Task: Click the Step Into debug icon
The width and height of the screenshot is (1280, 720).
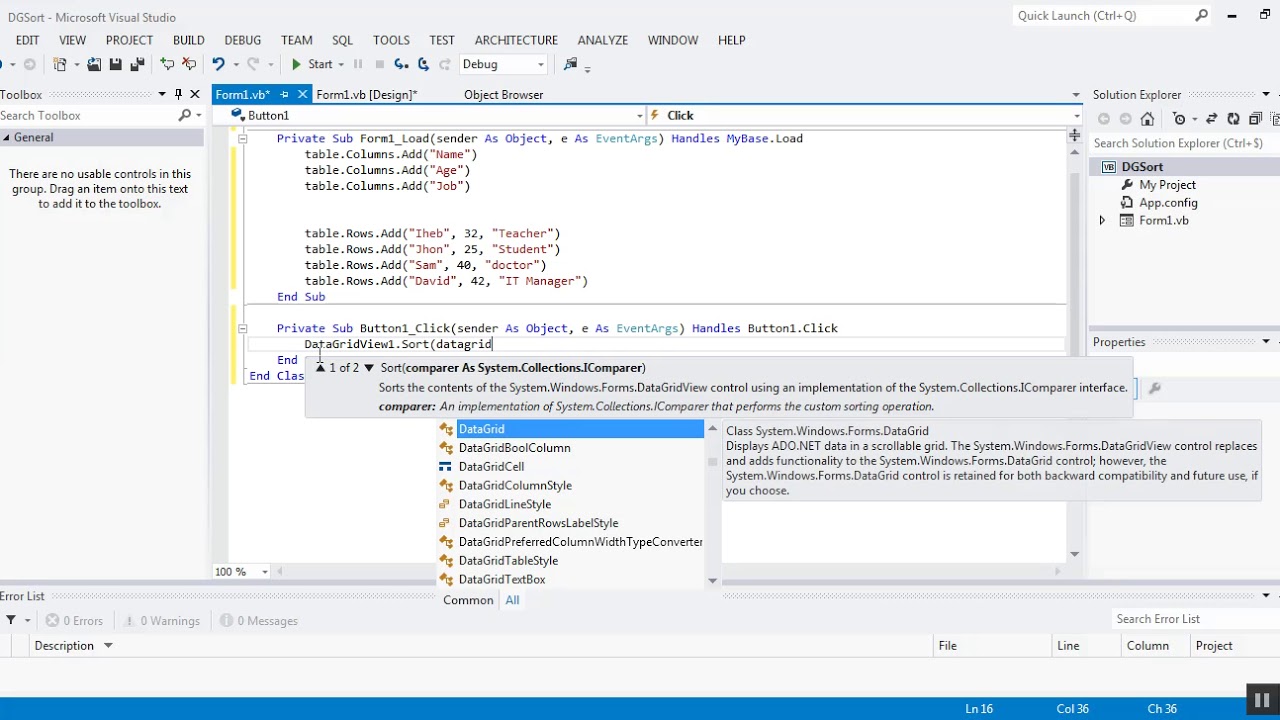Action: [x=401, y=64]
